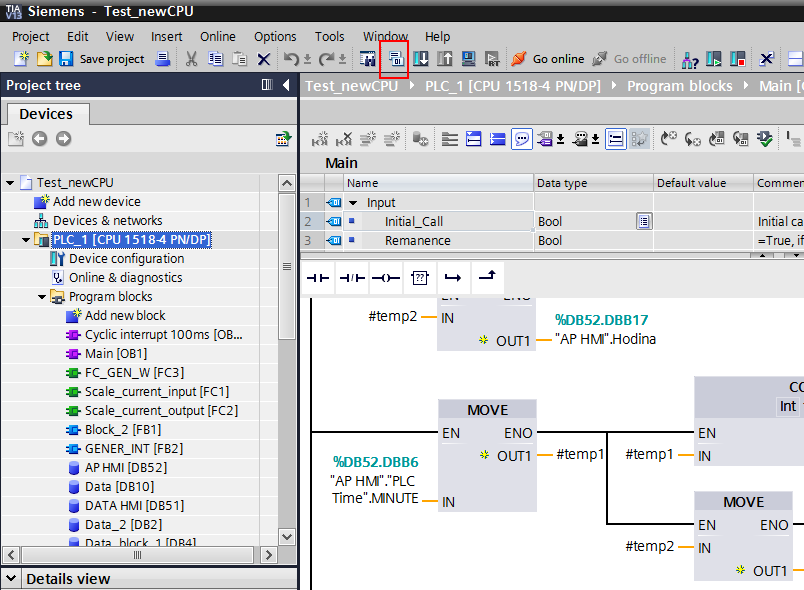Click the Stop CPU icon
The width and height of the screenshot is (804, 590).
[737, 59]
